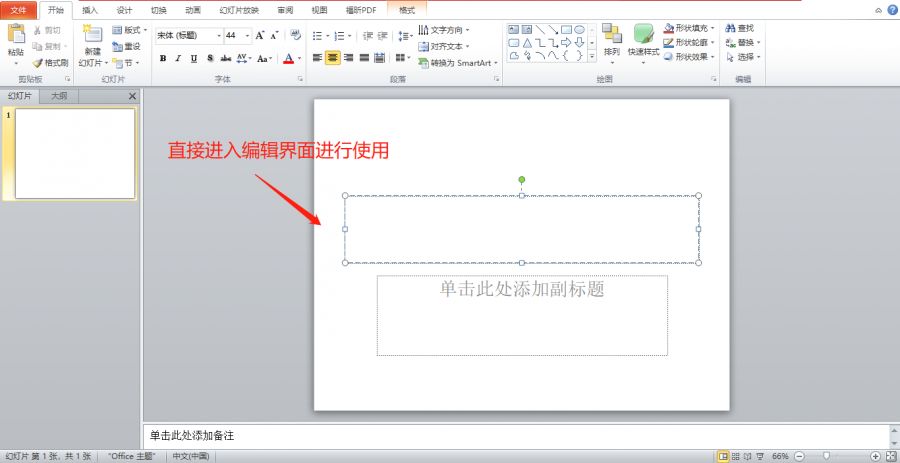900x463 pixels.
Task: Click 转换为 SmartArt button
Action: (457, 63)
